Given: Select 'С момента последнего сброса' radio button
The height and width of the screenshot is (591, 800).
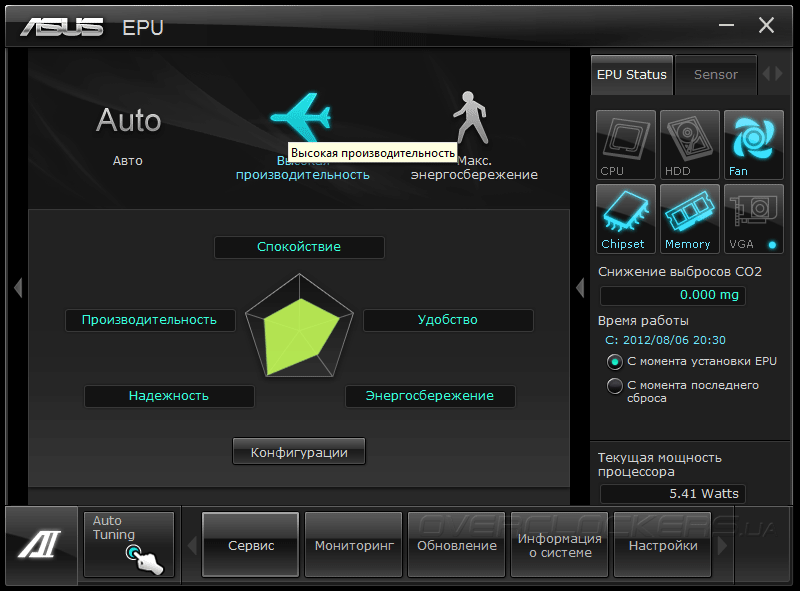Looking at the screenshot, I should 614,386.
